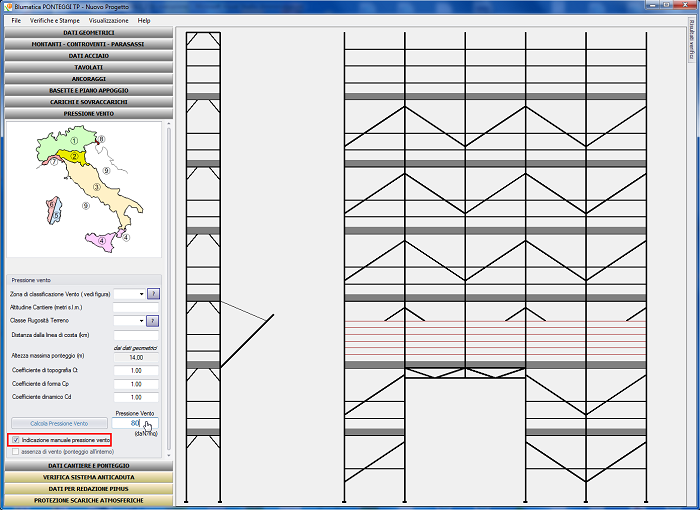Expand PROTEZIONE SCARICHE ATMOSFERICHE section

pyautogui.click(x=88, y=499)
